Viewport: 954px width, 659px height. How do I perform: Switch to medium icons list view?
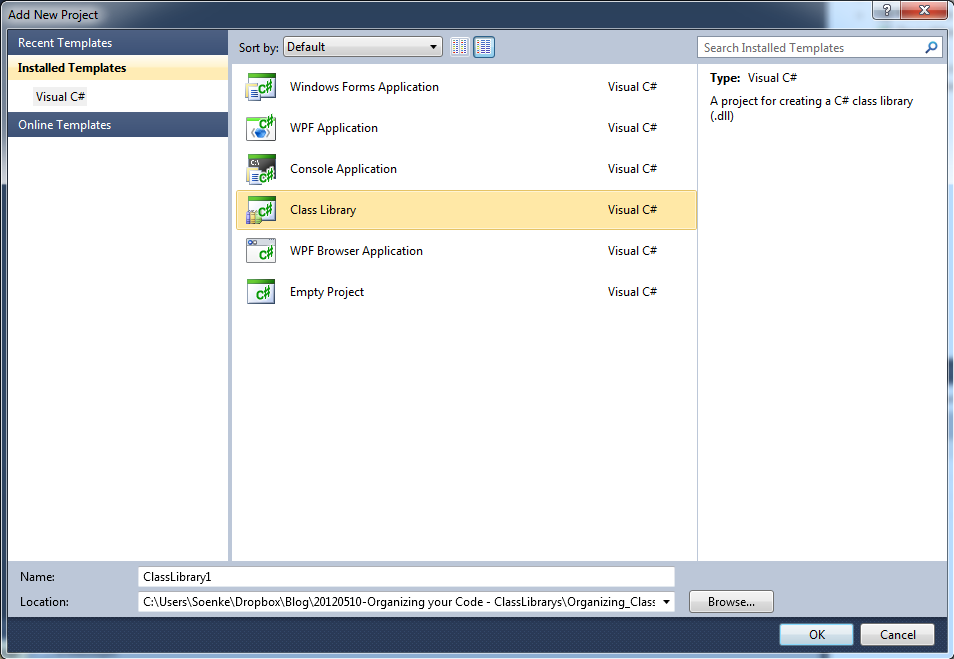pyautogui.click(x=484, y=47)
